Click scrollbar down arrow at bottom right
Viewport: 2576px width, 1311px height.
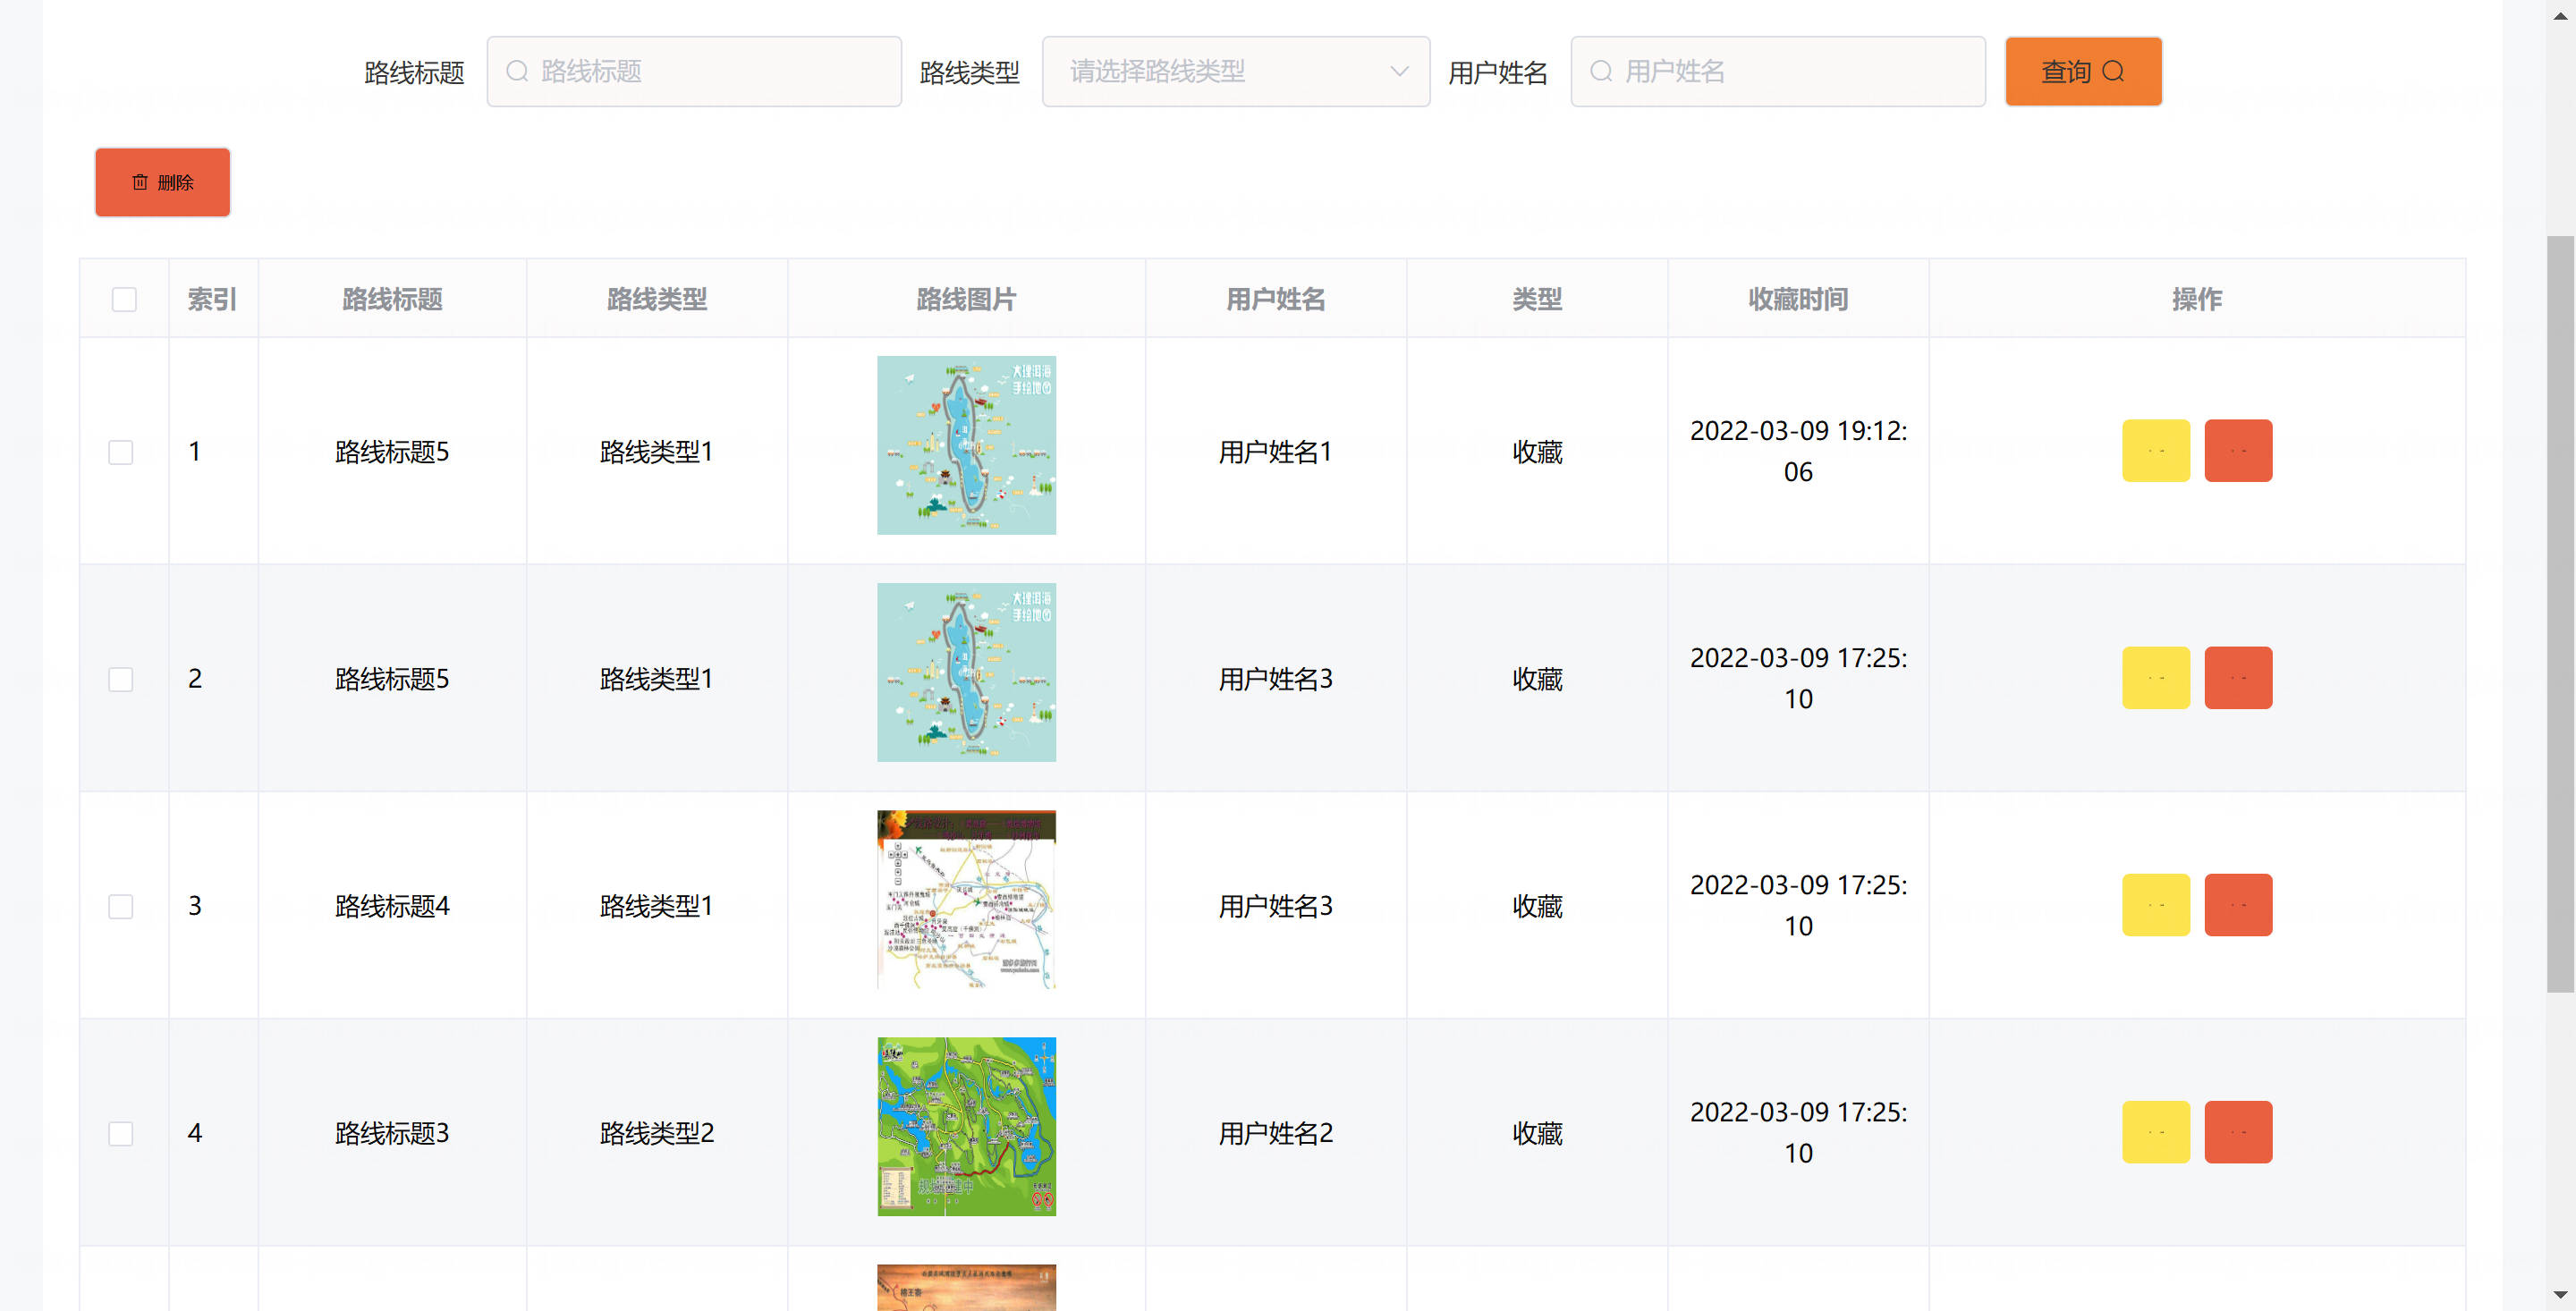click(2560, 1295)
